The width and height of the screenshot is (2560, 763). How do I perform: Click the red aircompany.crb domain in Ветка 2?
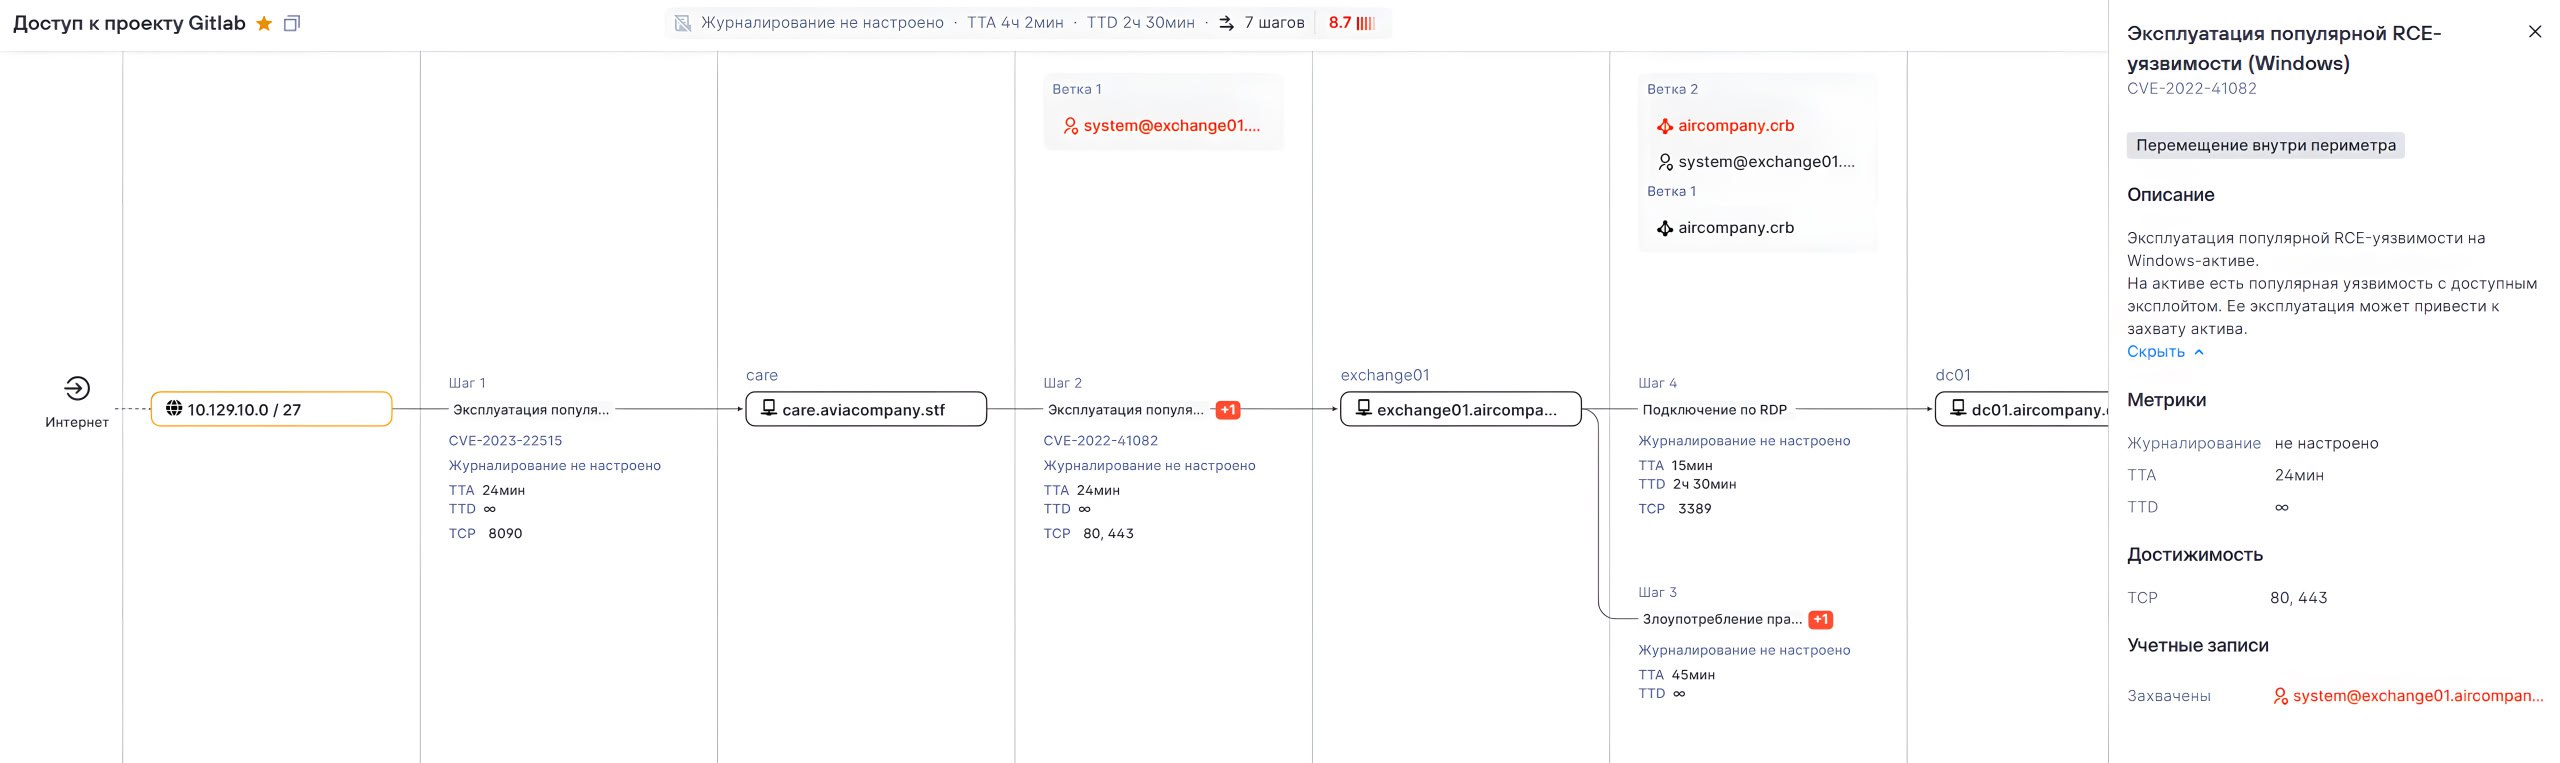tap(1735, 126)
